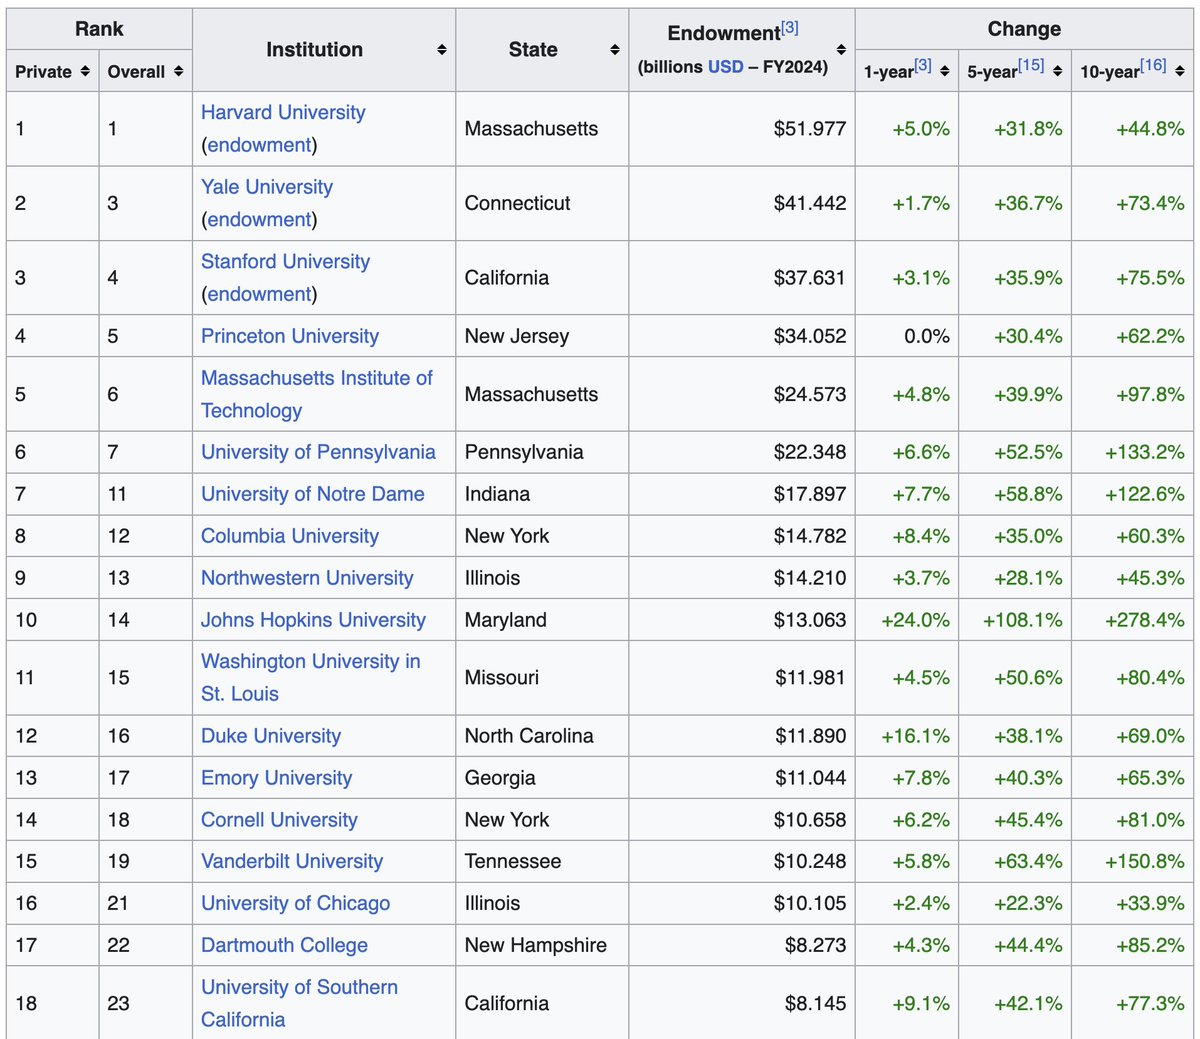Image resolution: width=1200 pixels, height=1039 pixels.
Task: Open Harvard University link
Action: [x=283, y=112]
